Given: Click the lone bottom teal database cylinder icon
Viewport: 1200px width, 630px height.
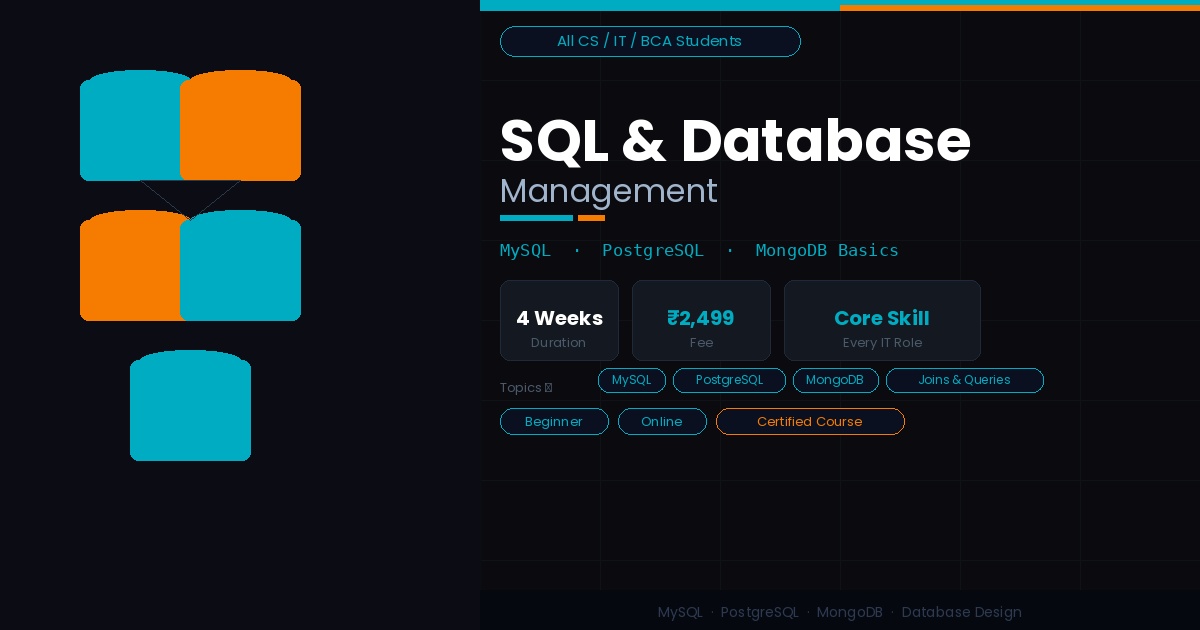Looking at the screenshot, I should (x=190, y=405).
